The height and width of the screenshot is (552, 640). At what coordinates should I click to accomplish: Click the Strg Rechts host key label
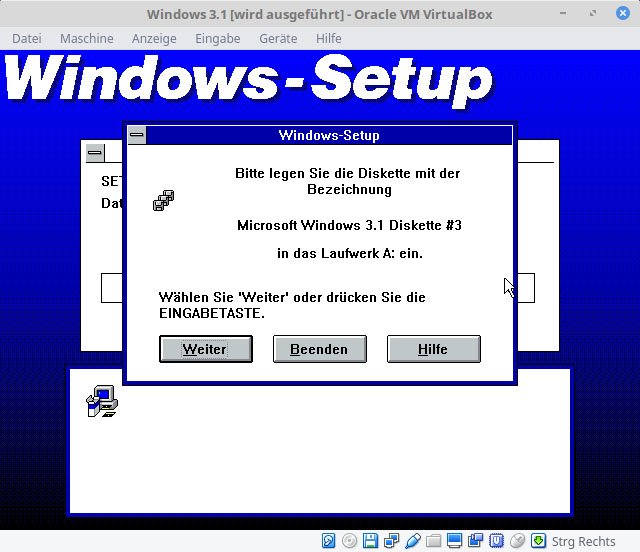583,541
